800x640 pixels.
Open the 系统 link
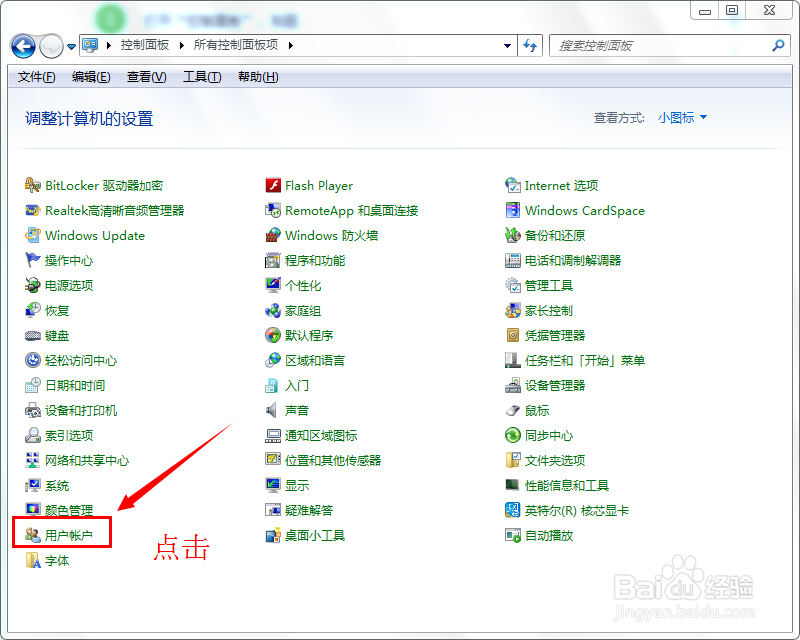pyautogui.click(x=57, y=485)
